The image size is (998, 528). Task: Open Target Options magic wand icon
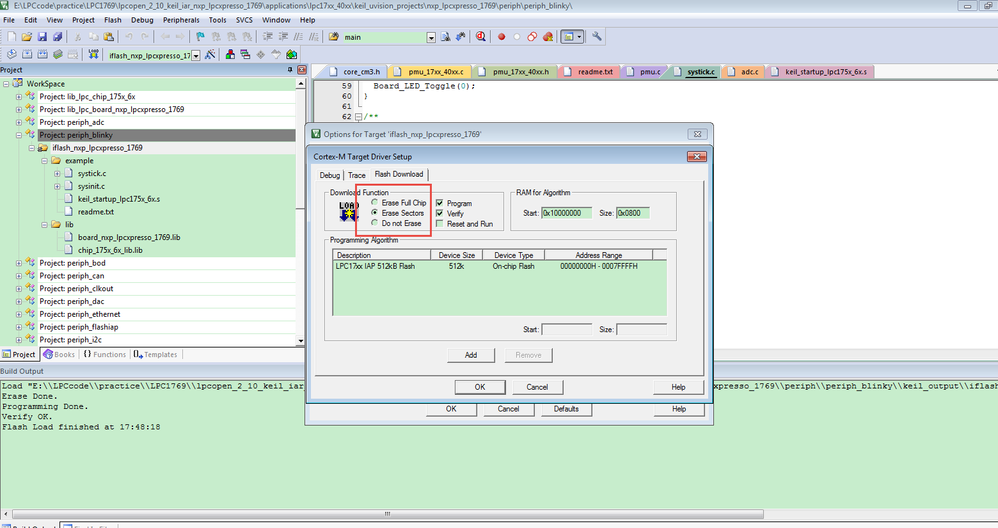pyautogui.click(x=210, y=55)
